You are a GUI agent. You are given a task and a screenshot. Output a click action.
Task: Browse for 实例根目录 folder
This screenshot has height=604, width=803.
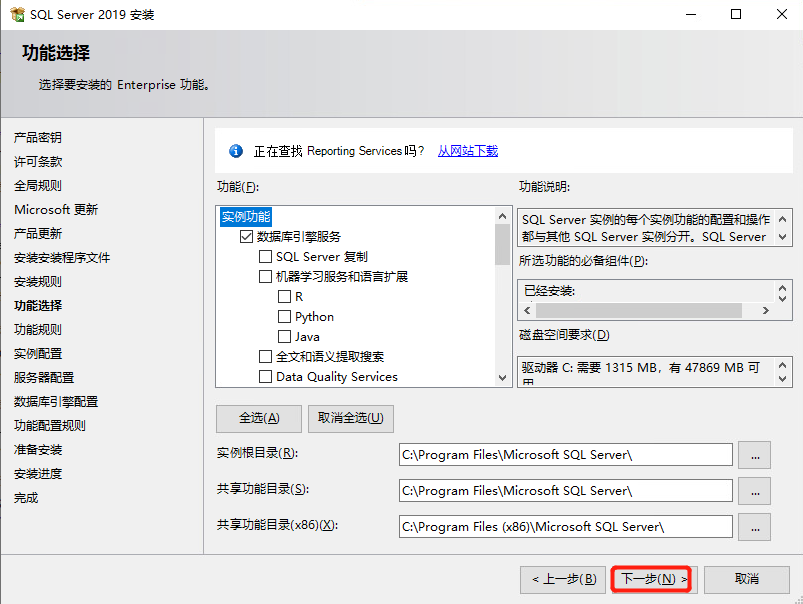754,455
